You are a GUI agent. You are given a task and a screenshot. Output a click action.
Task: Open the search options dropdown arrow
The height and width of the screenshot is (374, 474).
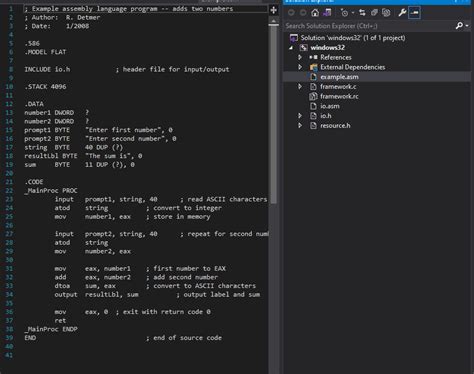467,26
